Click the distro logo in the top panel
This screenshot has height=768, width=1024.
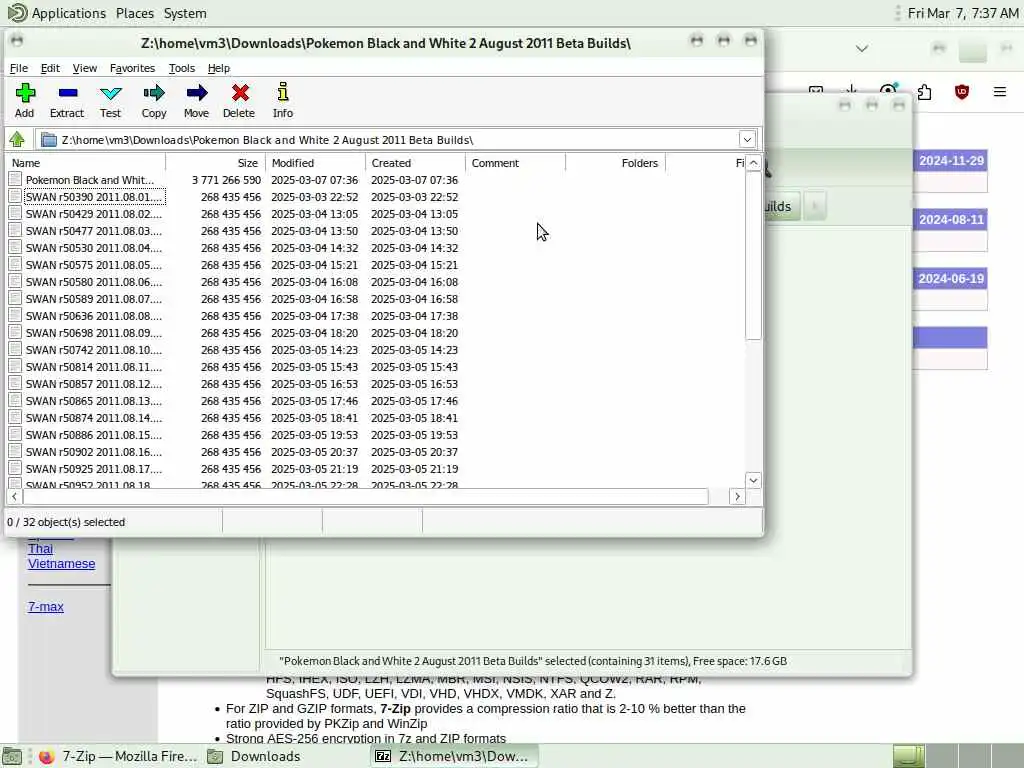[x=17, y=12]
